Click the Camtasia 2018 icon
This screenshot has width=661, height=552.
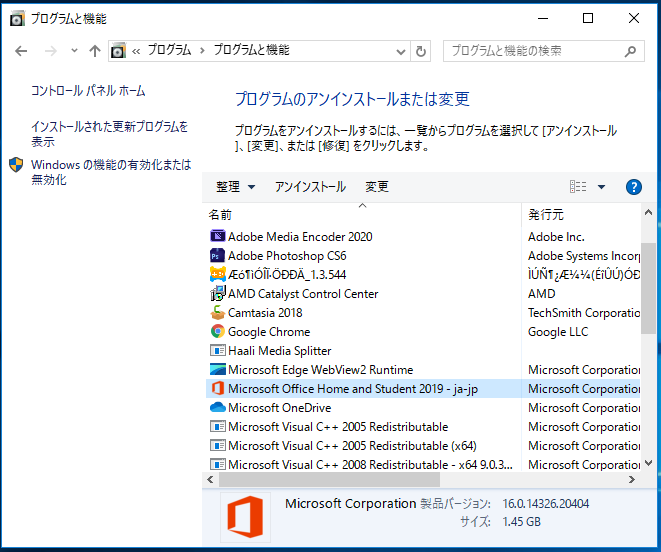[x=218, y=312]
